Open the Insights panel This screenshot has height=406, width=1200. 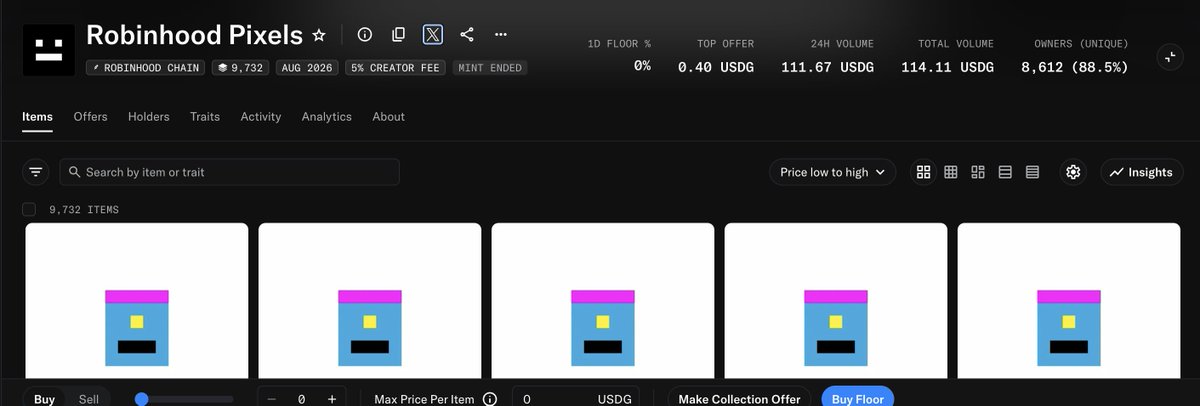pos(1141,172)
